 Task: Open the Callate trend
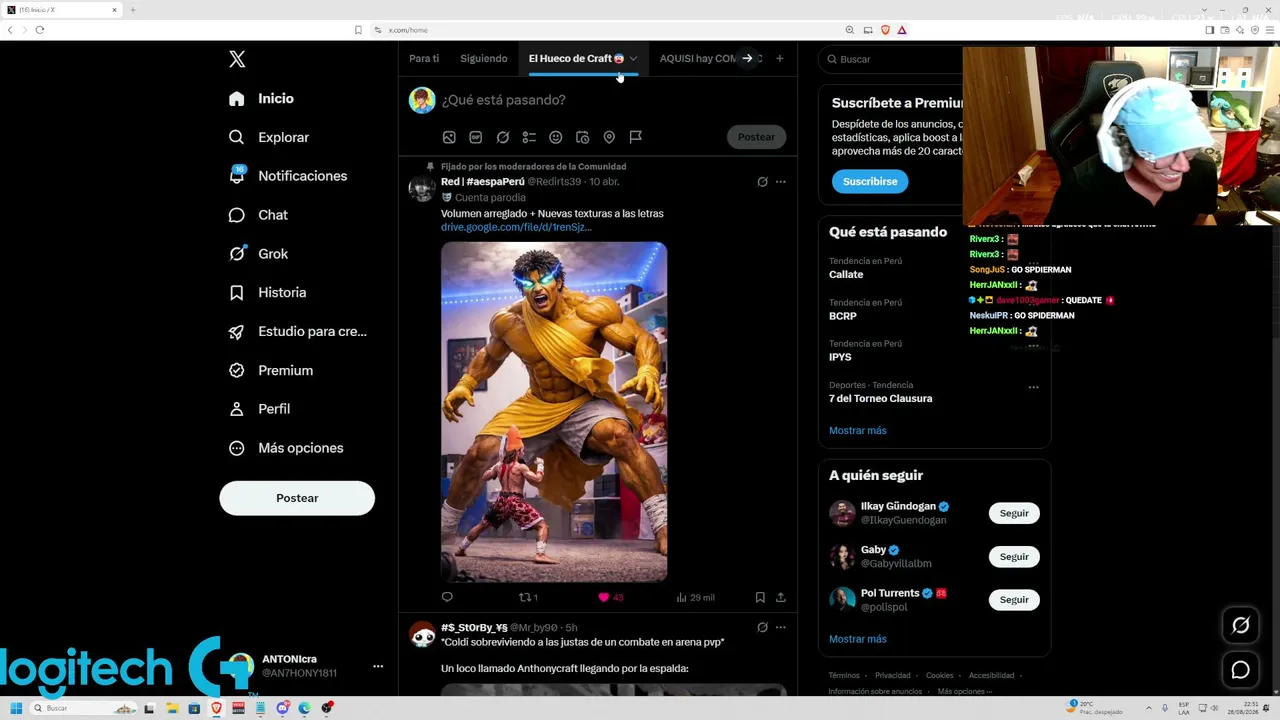(x=846, y=275)
